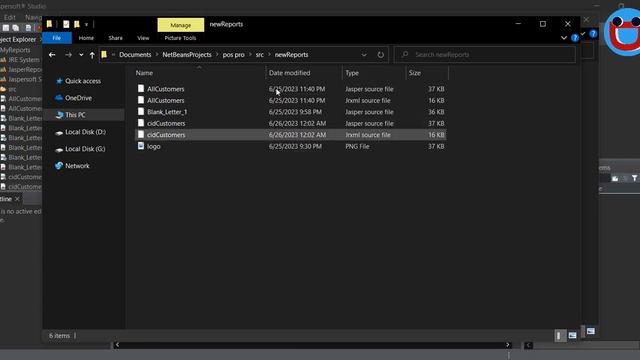
Task: Click the 36 KB size cell
Action: [x=436, y=112]
